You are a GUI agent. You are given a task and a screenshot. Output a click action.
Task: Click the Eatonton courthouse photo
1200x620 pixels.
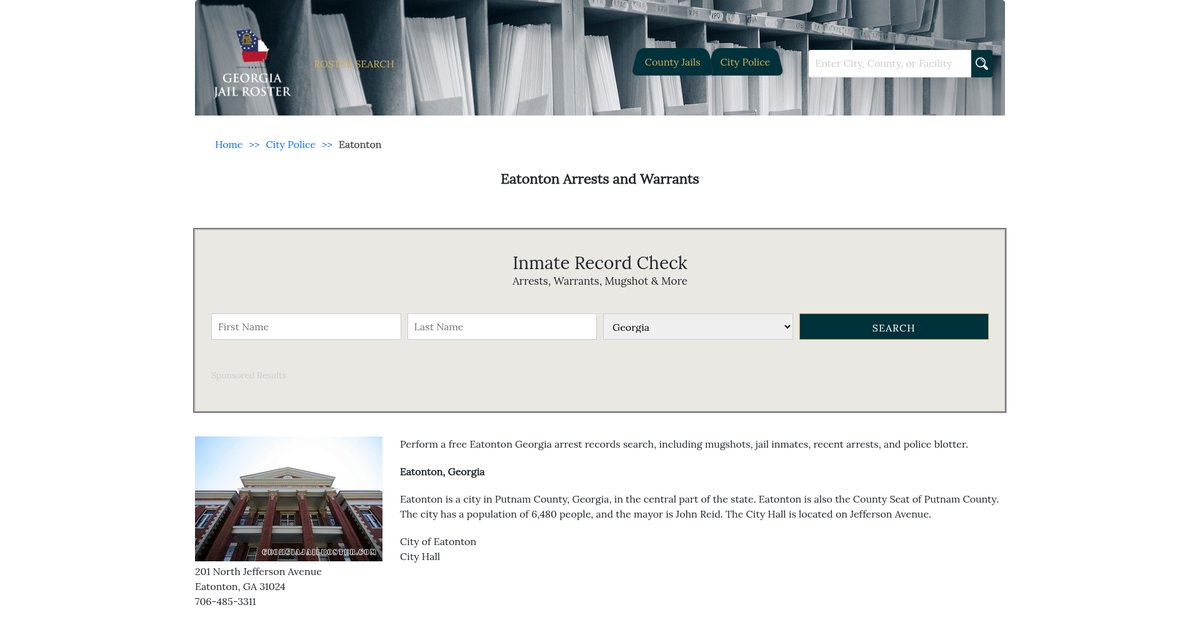(x=288, y=498)
